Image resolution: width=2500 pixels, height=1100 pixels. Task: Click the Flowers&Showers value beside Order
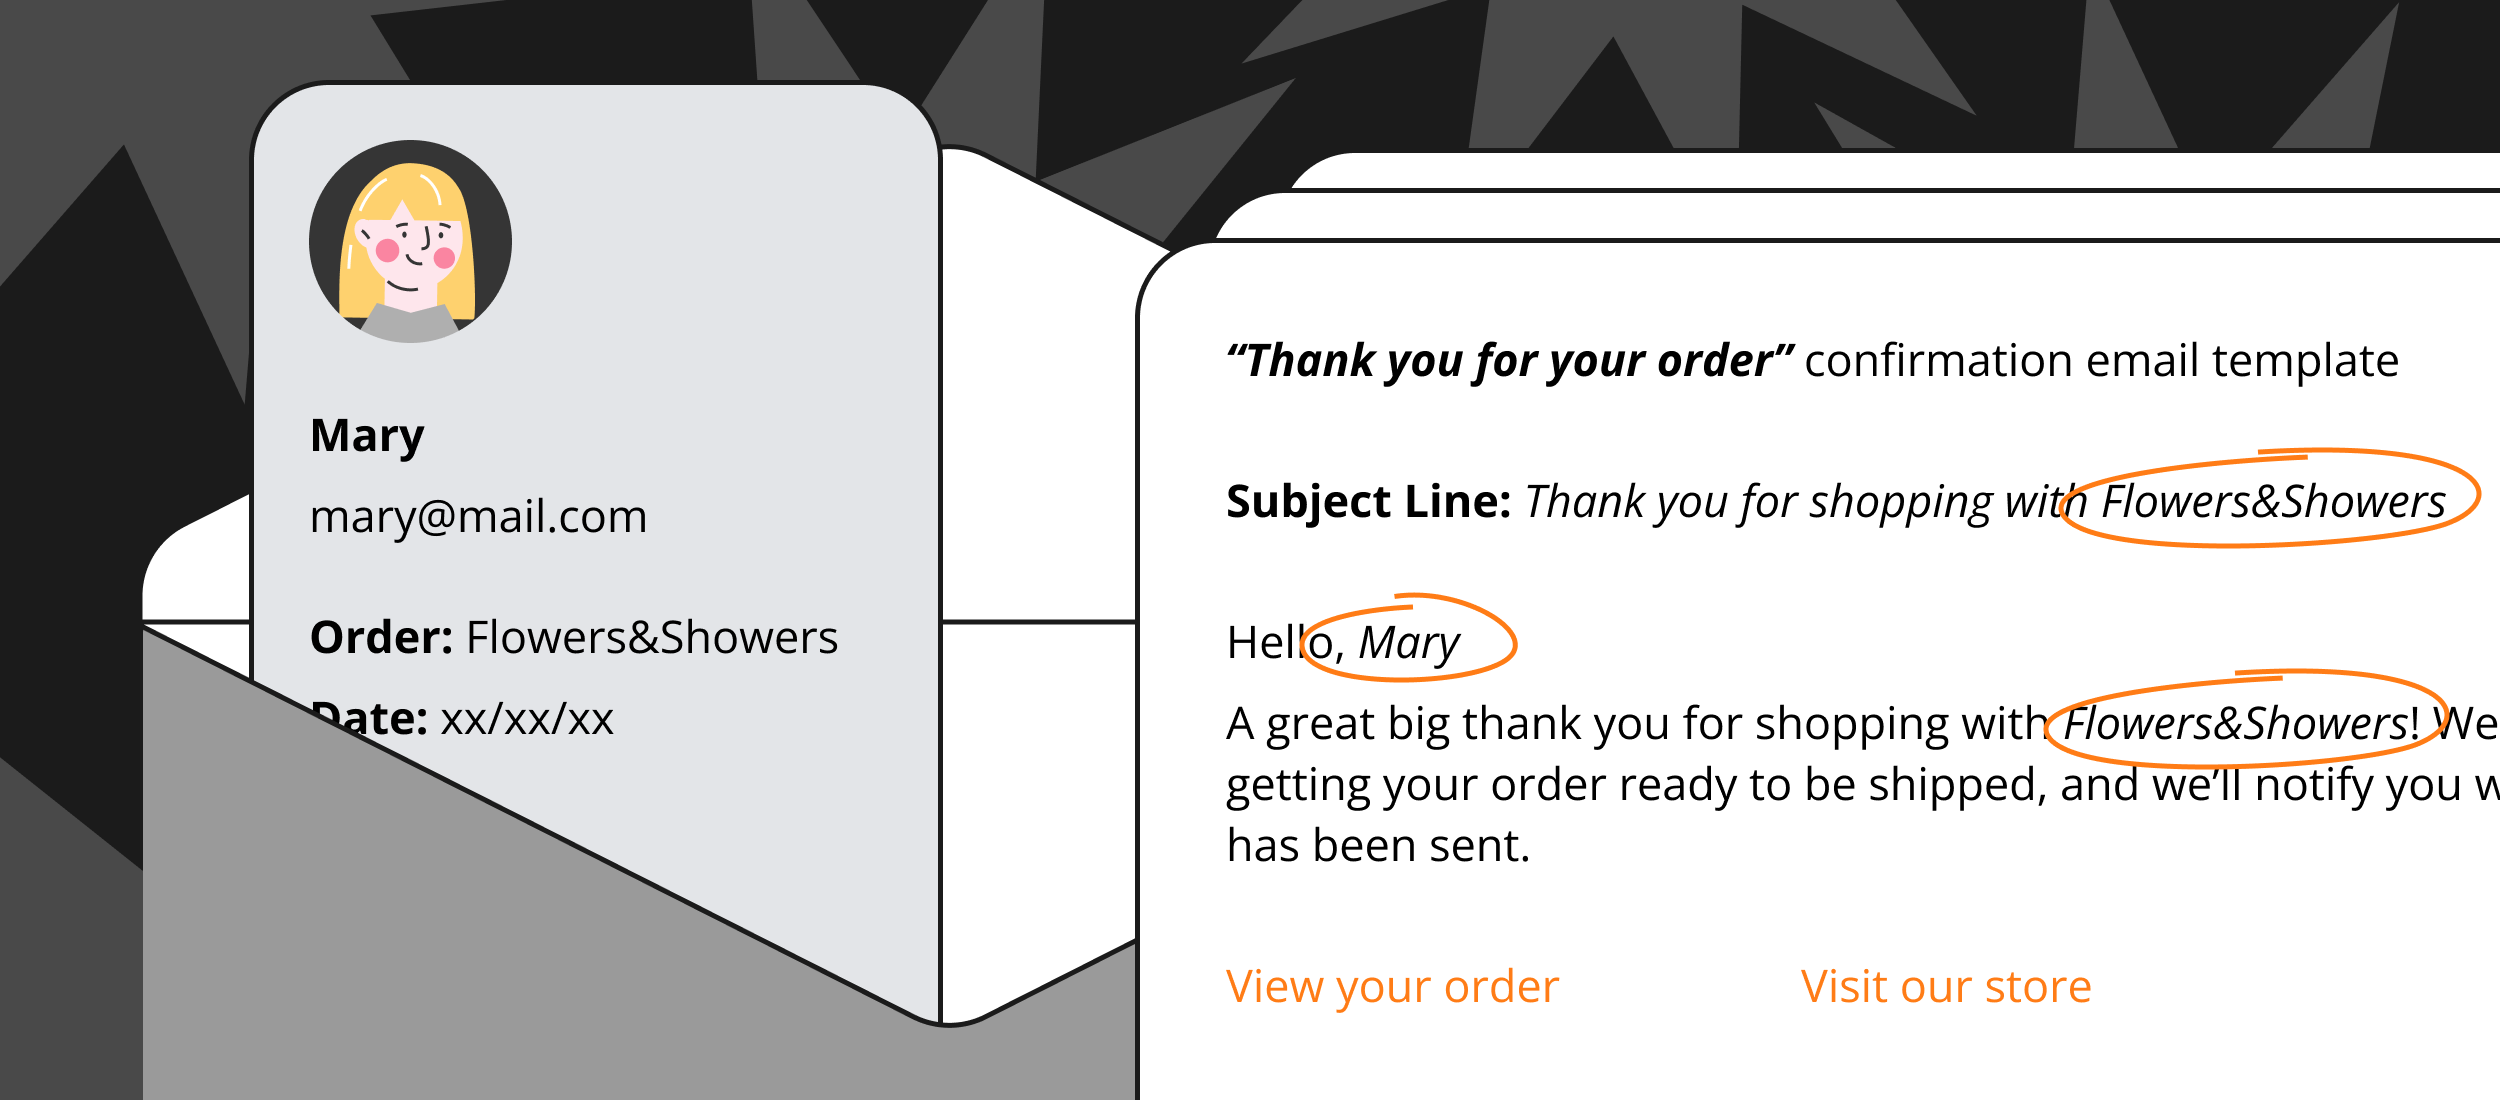[x=651, y=638]
